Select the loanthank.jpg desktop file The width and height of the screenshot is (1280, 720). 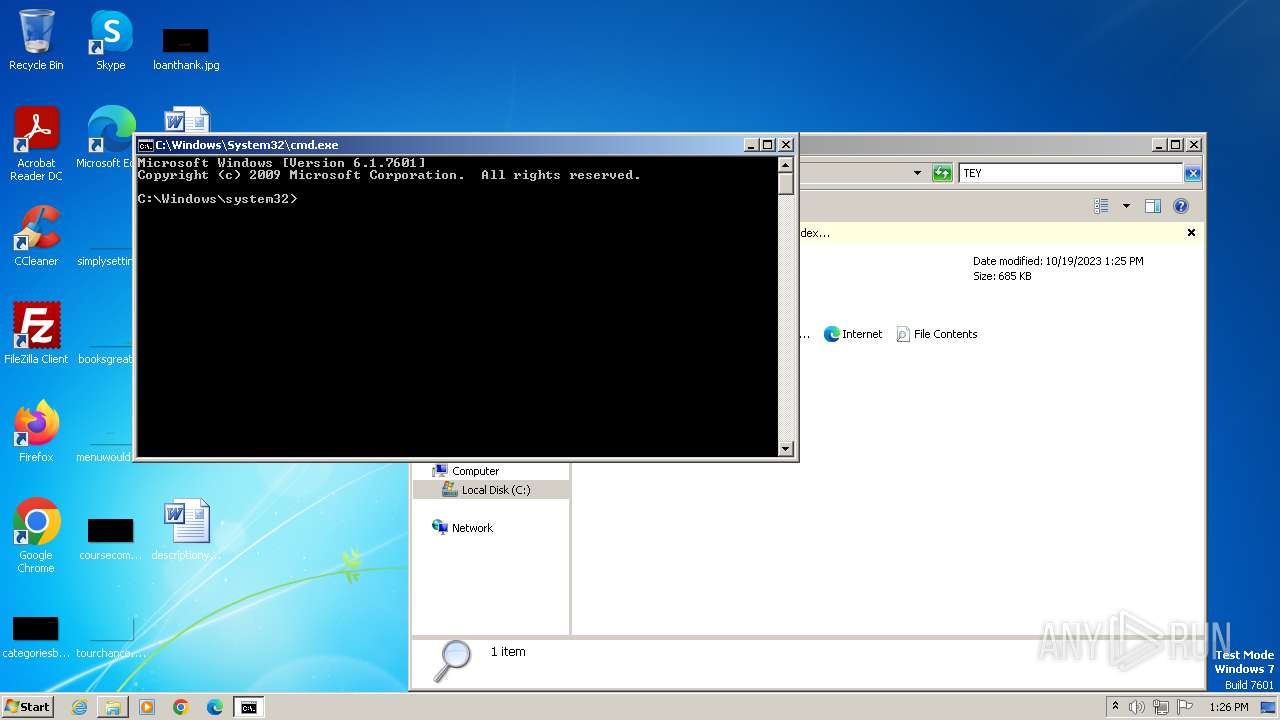[186, 48]
